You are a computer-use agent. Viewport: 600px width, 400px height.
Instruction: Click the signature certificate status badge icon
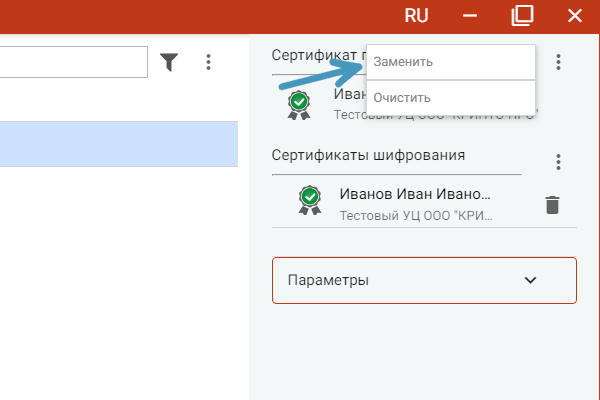point(299,105)
